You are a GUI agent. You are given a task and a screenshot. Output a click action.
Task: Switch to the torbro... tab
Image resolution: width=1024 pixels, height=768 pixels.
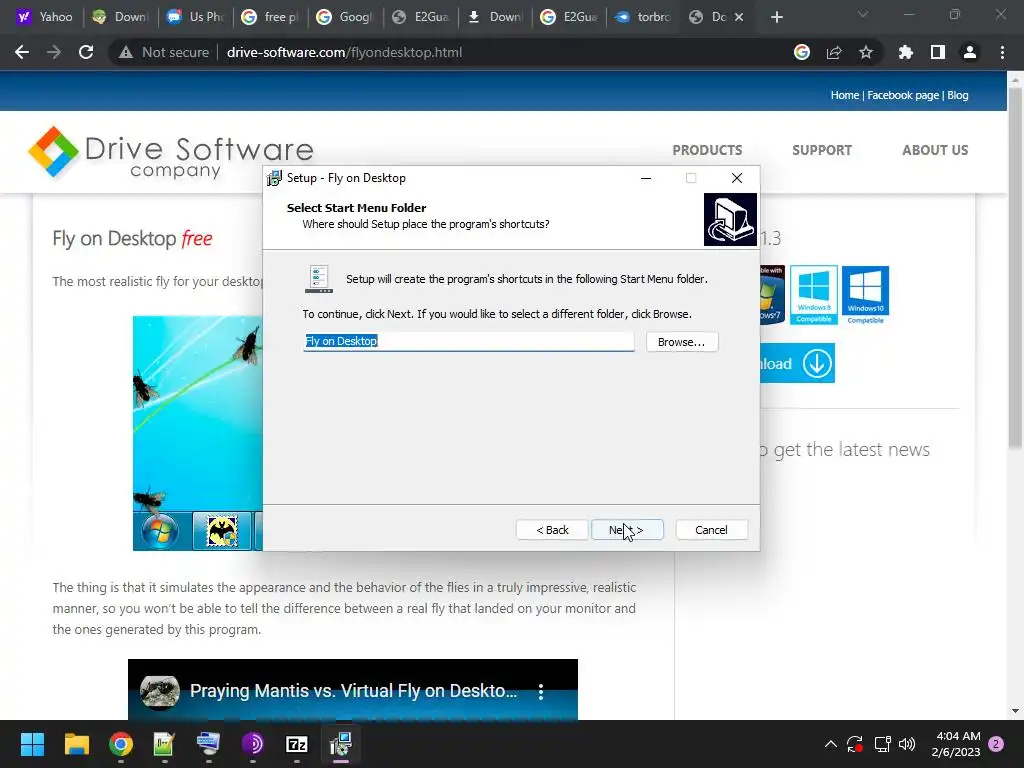(644, 17)
